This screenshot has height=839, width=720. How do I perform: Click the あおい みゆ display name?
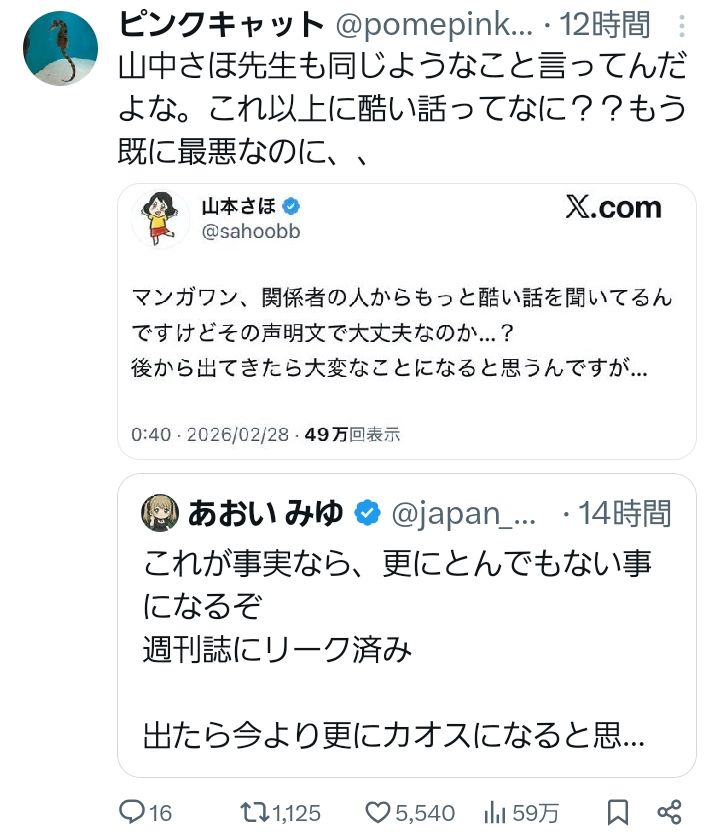[x=266, y=514]
